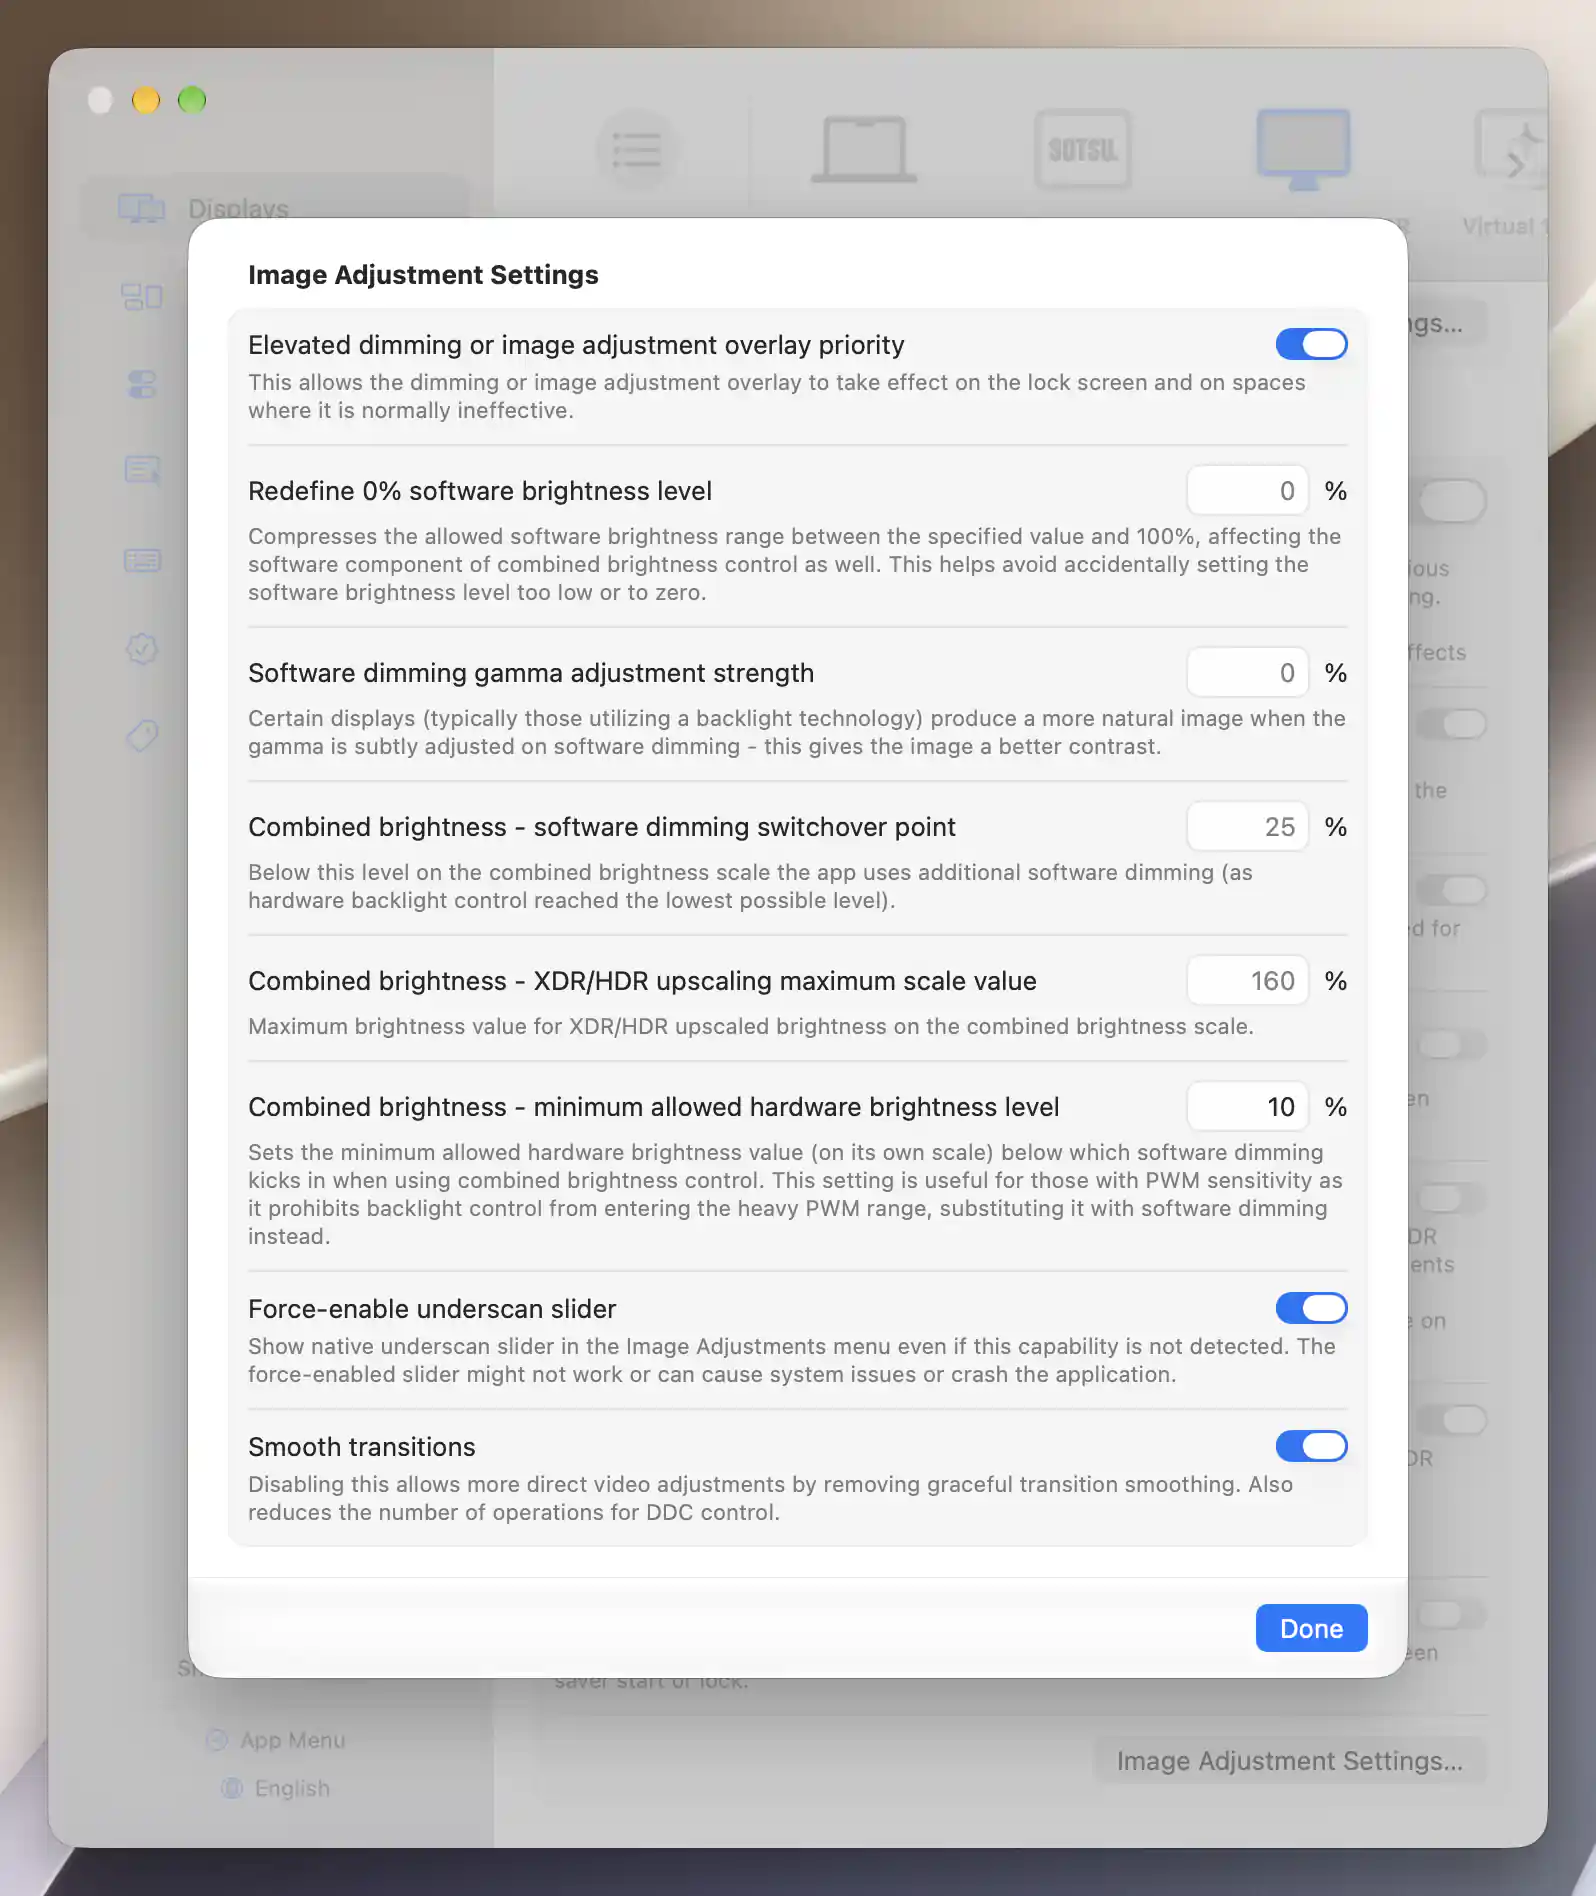
Task: Toggle elevated dimming overlay priority switch
Action: (1311, 344)
